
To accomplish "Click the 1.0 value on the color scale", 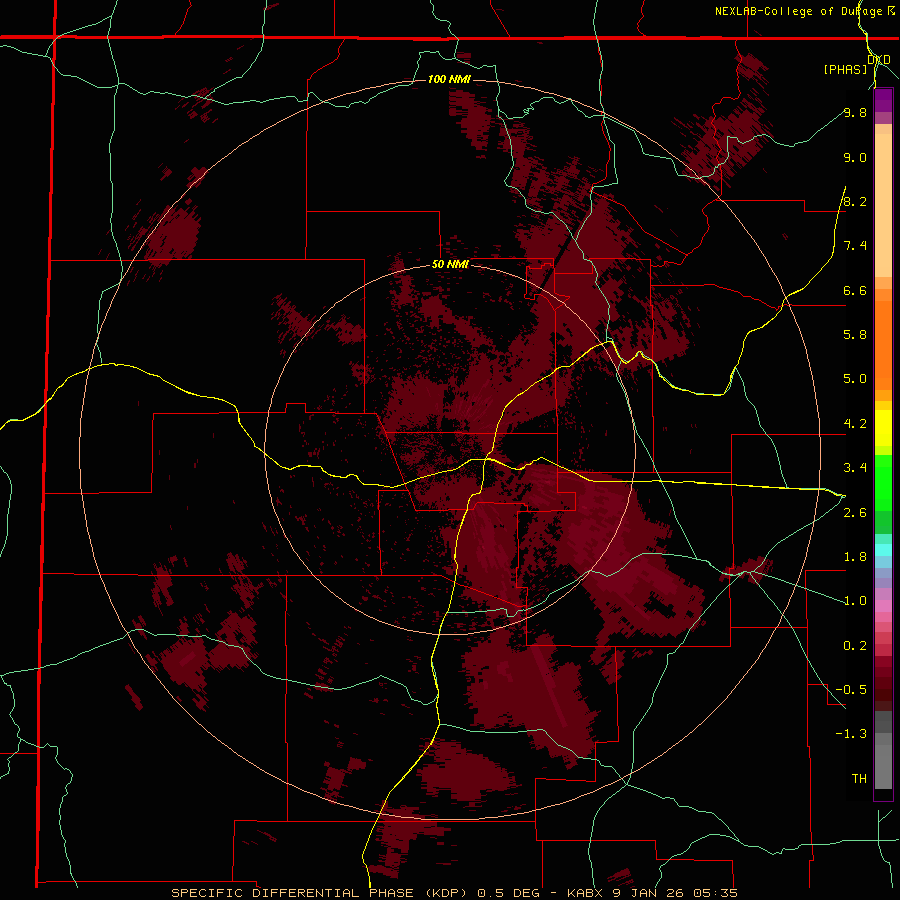I will click(x=855, y=601).
